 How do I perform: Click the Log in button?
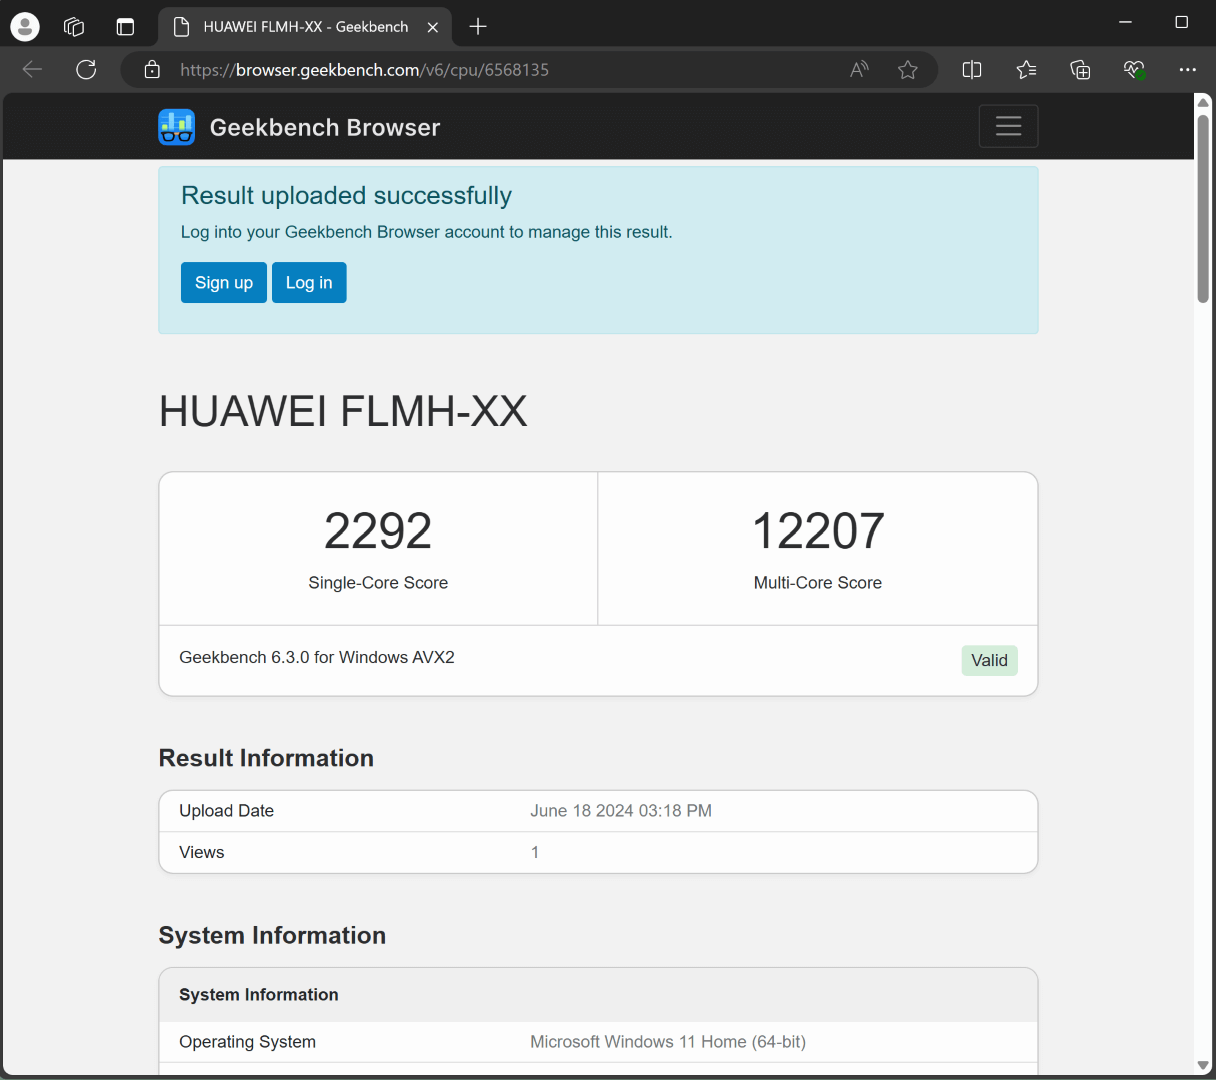309,283
